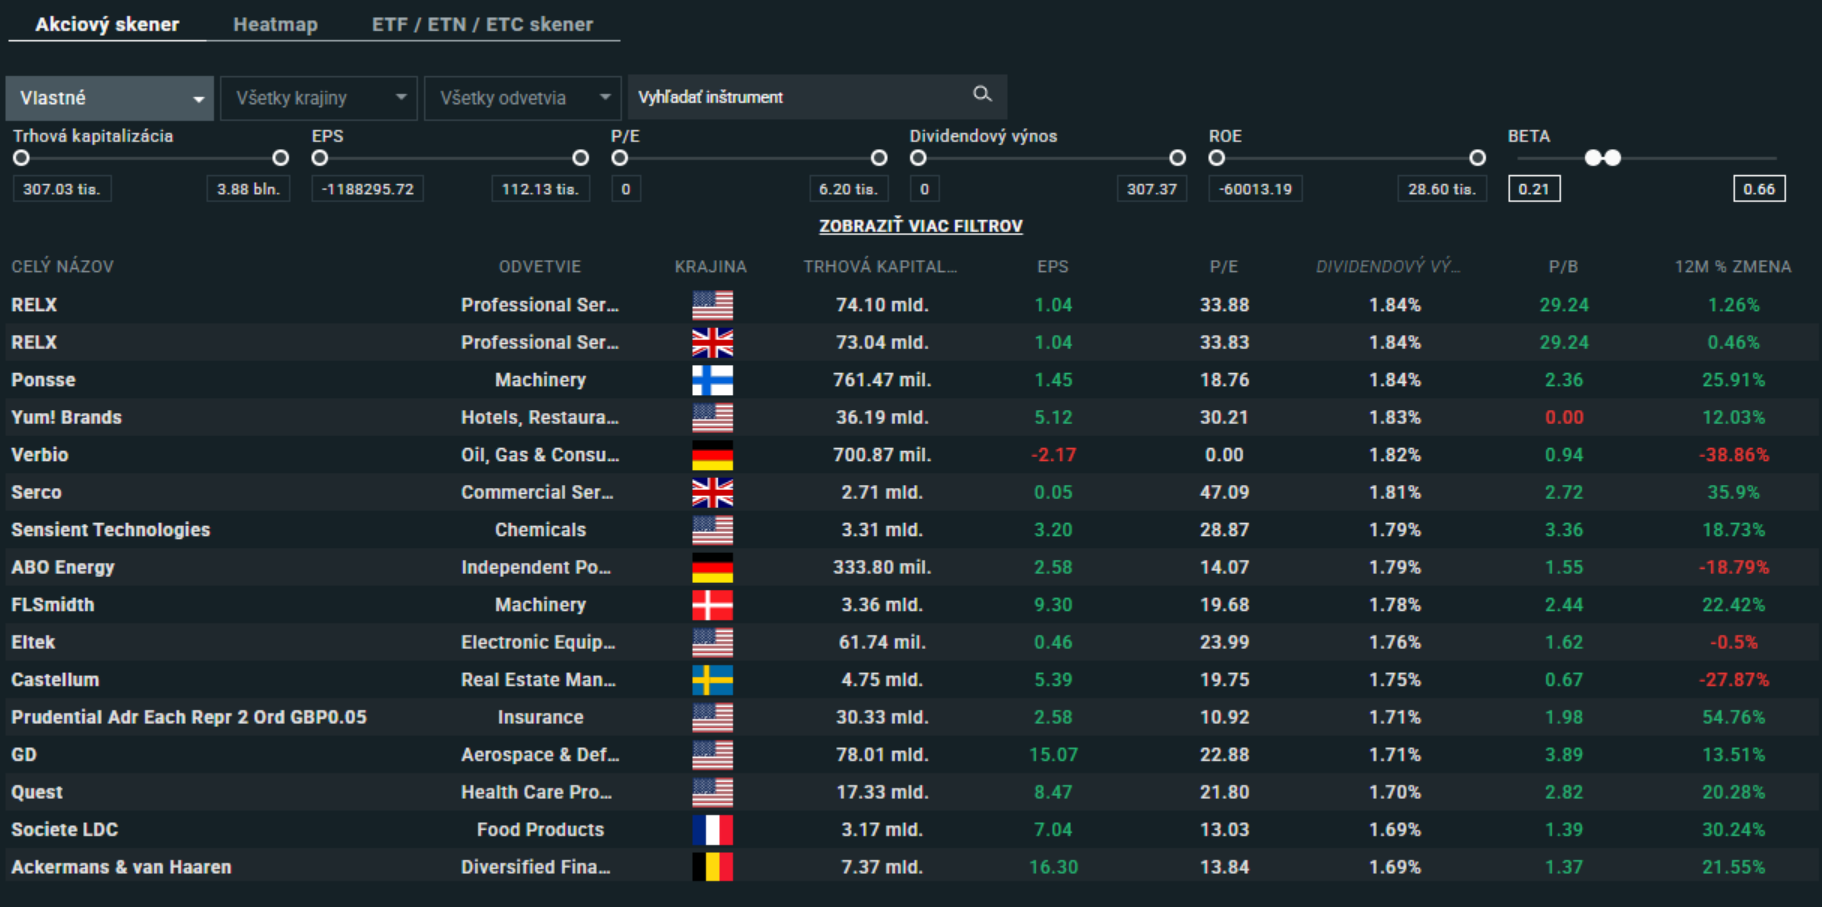Open the Všetky odvetvia sector dropdown
Image resolution: width=1822 pixels, height=907 pixels.
point(522,98)
